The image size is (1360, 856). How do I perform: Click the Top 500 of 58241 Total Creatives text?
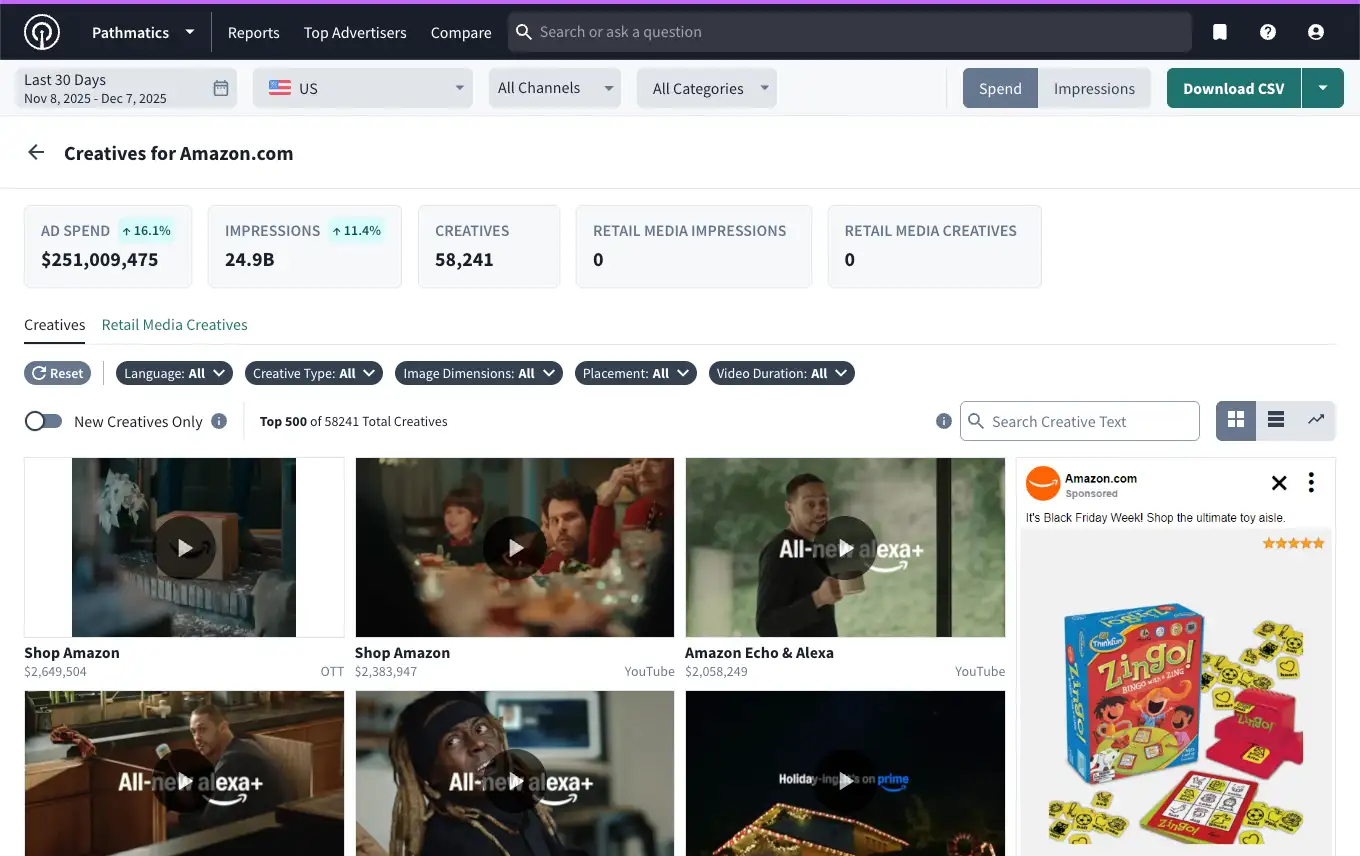click(354, 422)
